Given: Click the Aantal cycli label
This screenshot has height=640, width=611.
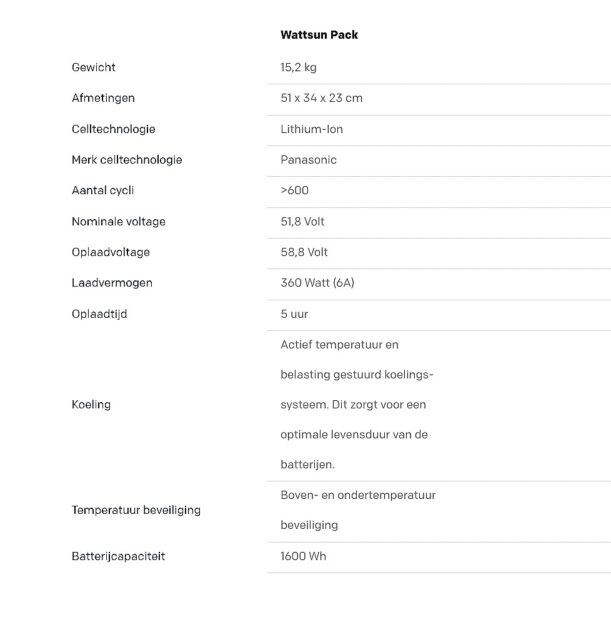Looking at the screenshot, I should 102,190.
